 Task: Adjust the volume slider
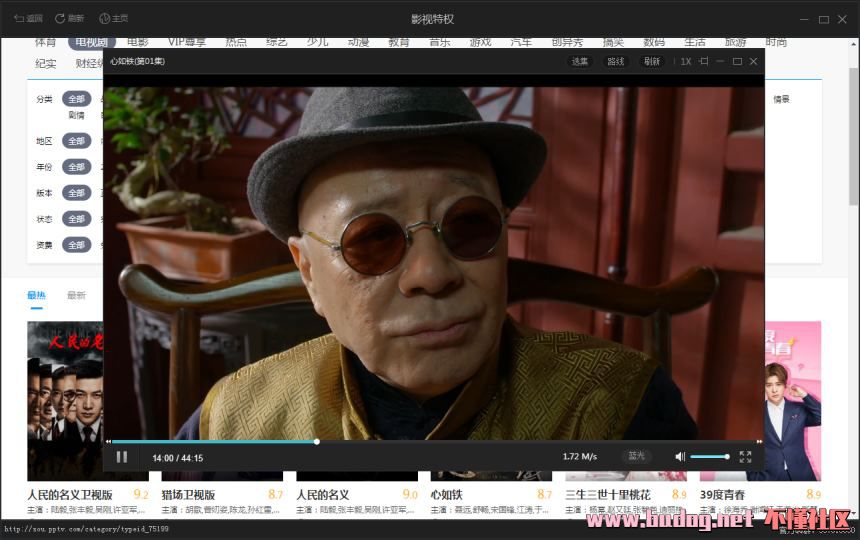710,456
